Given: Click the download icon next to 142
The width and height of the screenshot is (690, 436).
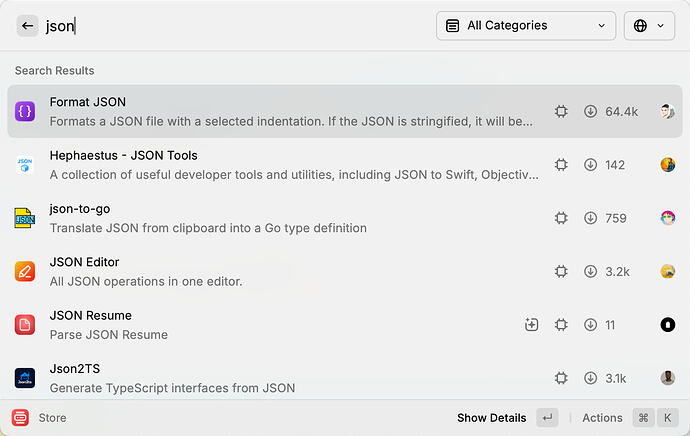Looking at the screenshot, I should 591,165.
